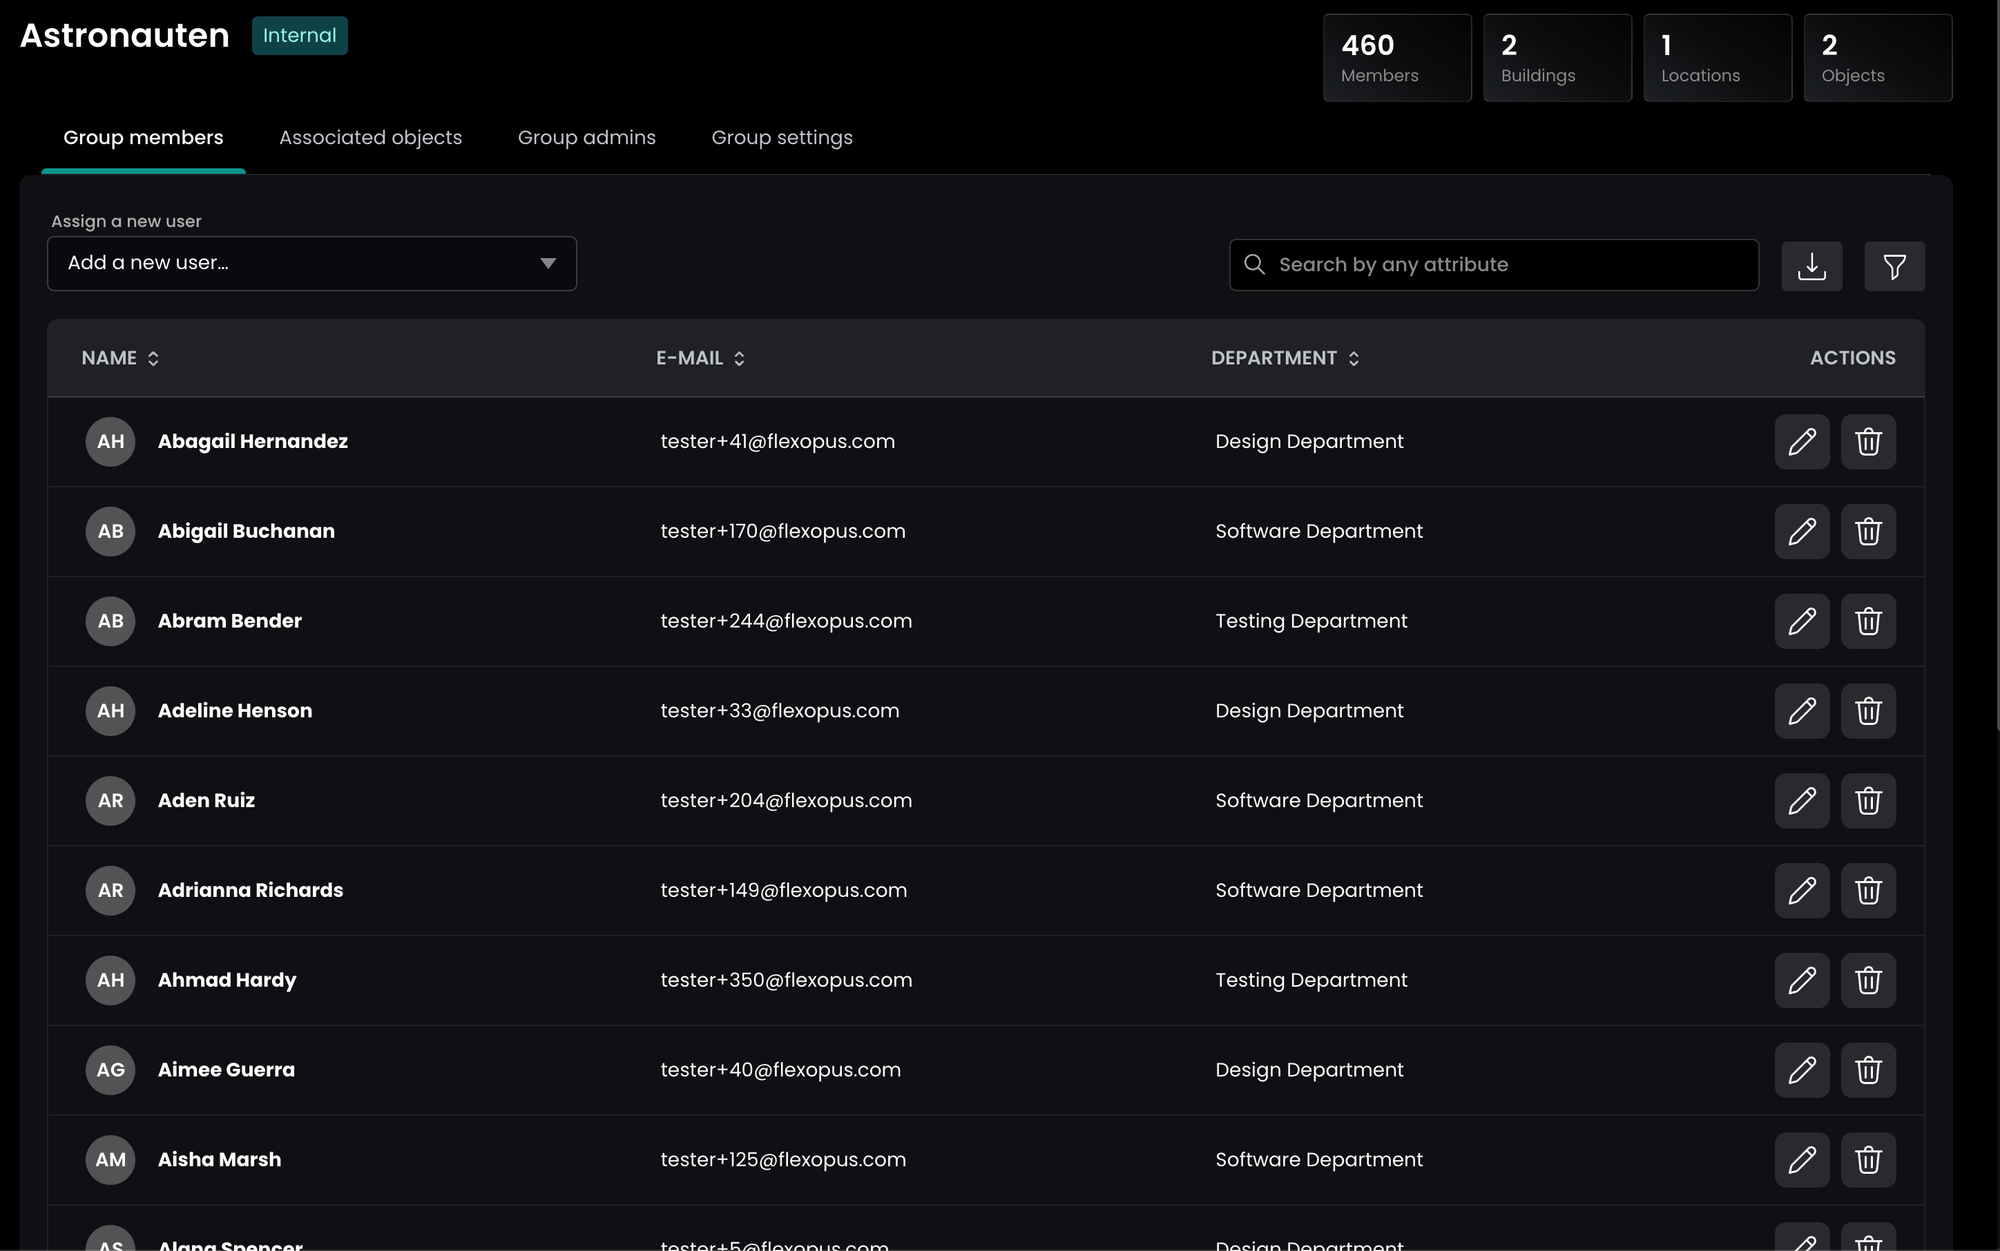Edit Aden Ruiz's membership entry
This screenshot has height=1251, width=2000.
(x=1801, y=801)
